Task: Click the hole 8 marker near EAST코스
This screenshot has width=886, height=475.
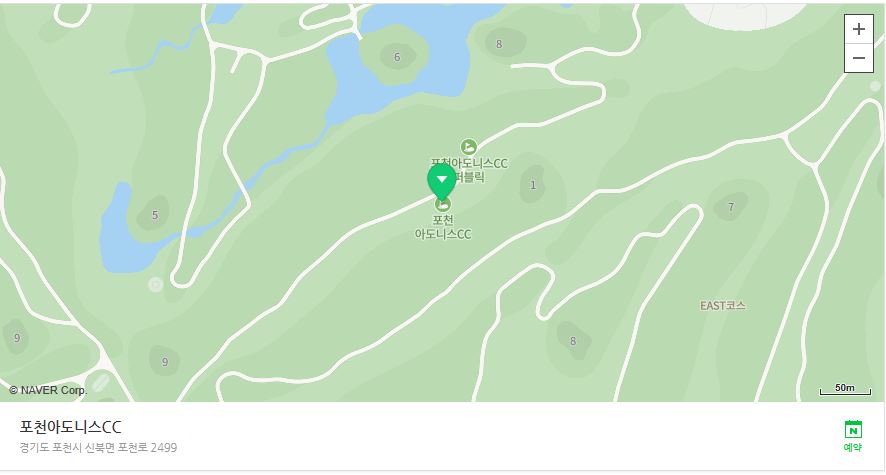Action: [573, 341]
